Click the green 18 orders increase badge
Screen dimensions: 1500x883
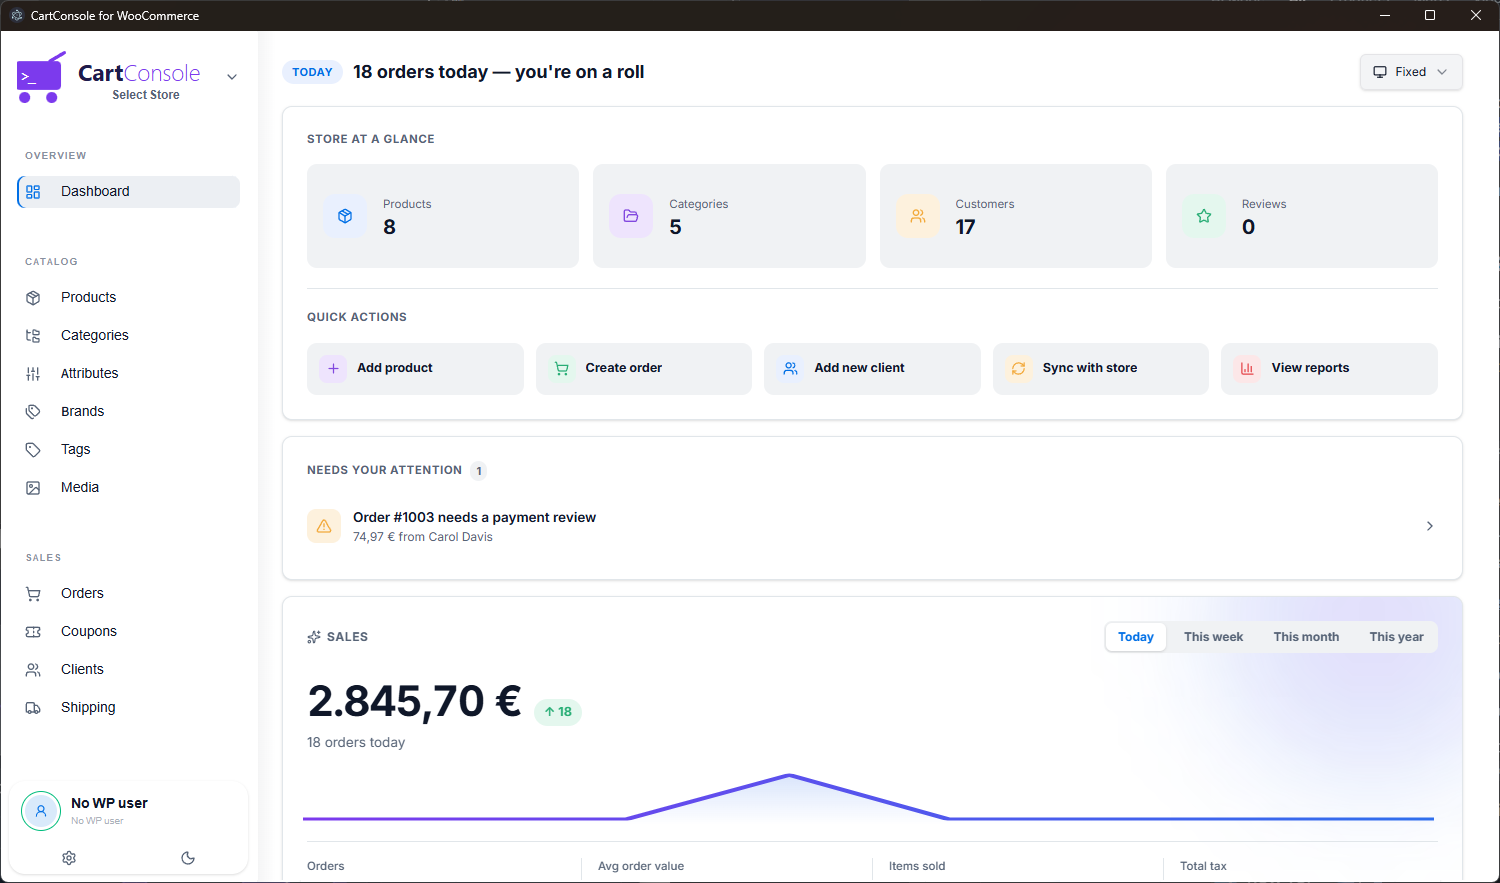pyautogui.click(x=558, y=712)
